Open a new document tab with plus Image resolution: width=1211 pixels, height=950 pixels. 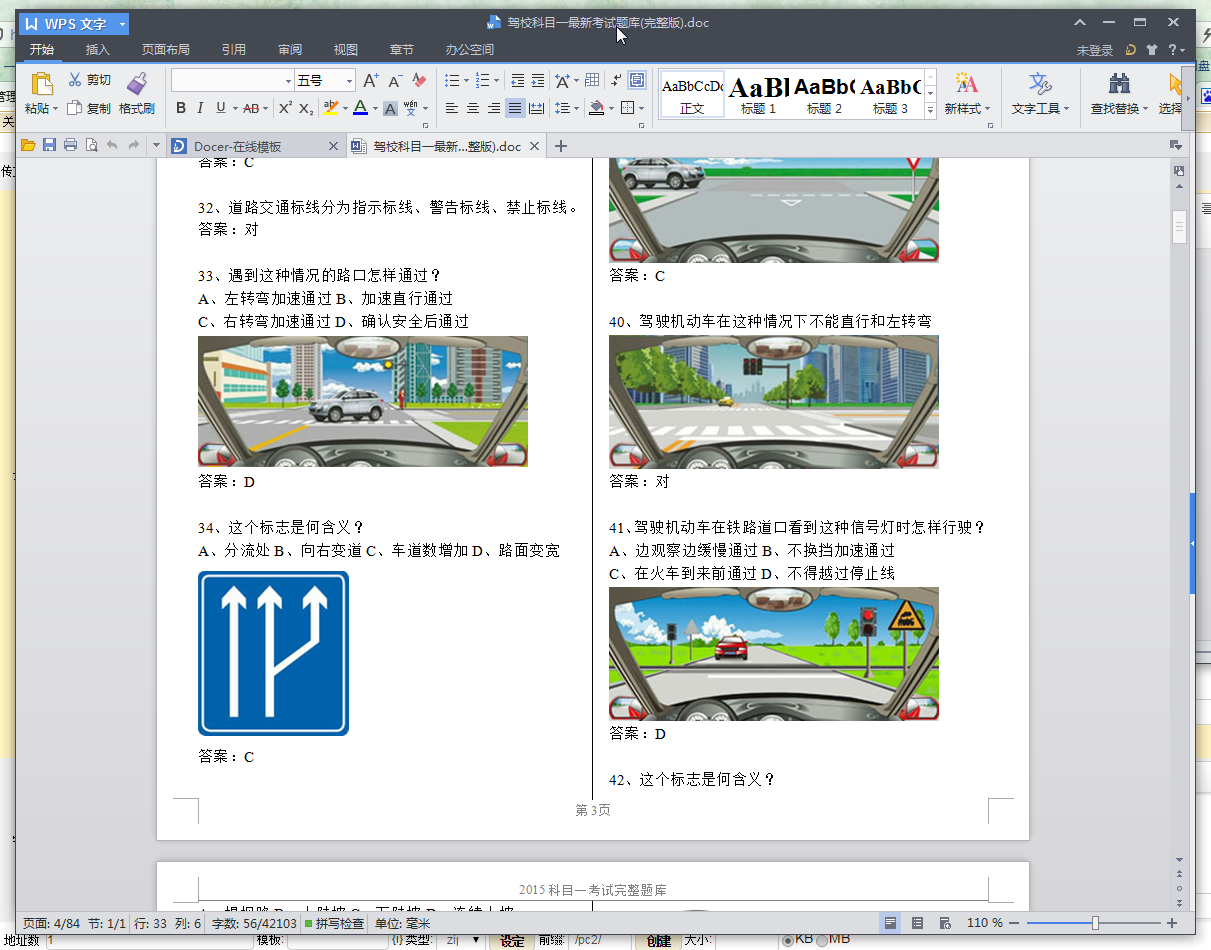pyautogui.click(x=560, y=146)
